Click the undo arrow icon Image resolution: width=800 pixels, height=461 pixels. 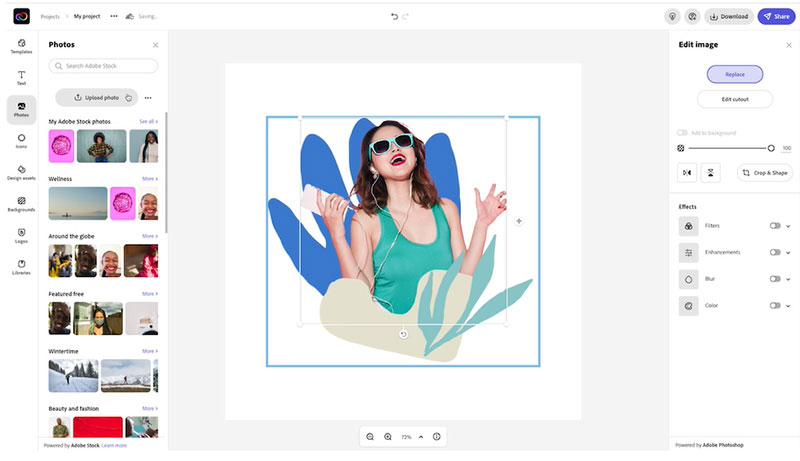(x=394, y=16)
